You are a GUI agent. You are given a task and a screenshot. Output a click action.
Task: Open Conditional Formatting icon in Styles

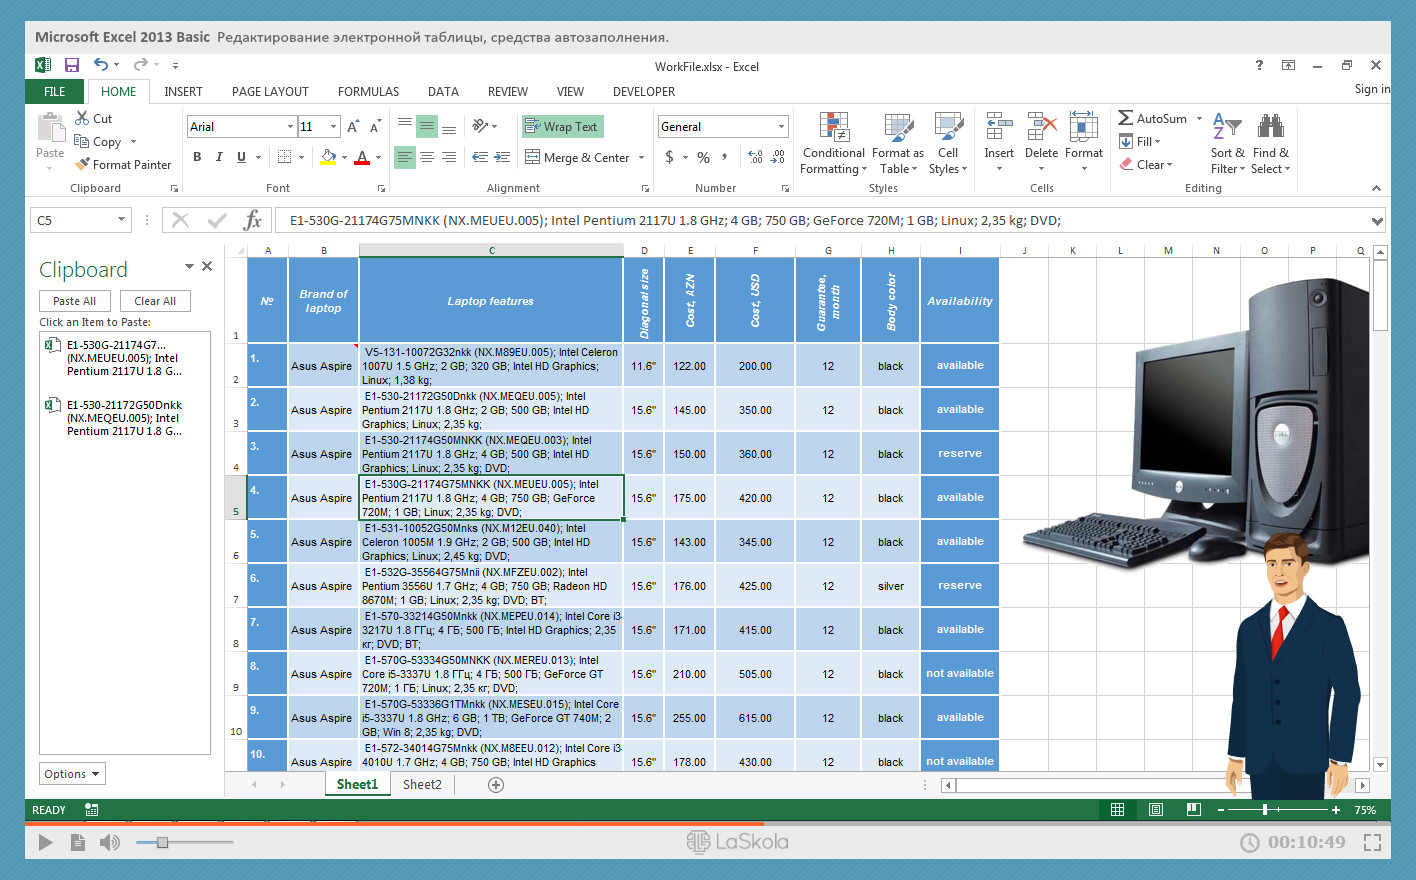[x=833, y=128]
